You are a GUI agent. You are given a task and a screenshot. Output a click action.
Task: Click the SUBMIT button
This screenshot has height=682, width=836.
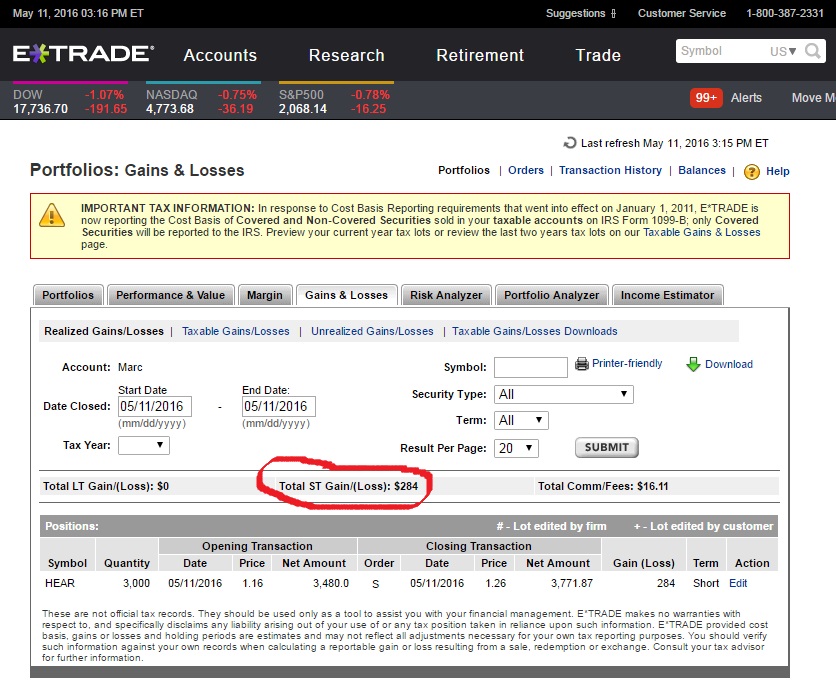click(x=607, y=447)
